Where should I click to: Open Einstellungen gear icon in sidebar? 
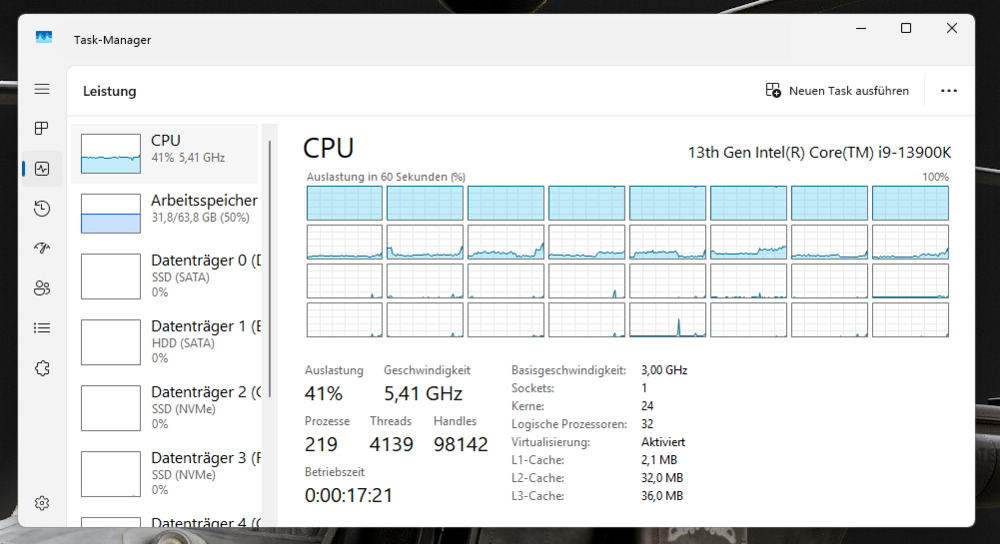[42, 503]
